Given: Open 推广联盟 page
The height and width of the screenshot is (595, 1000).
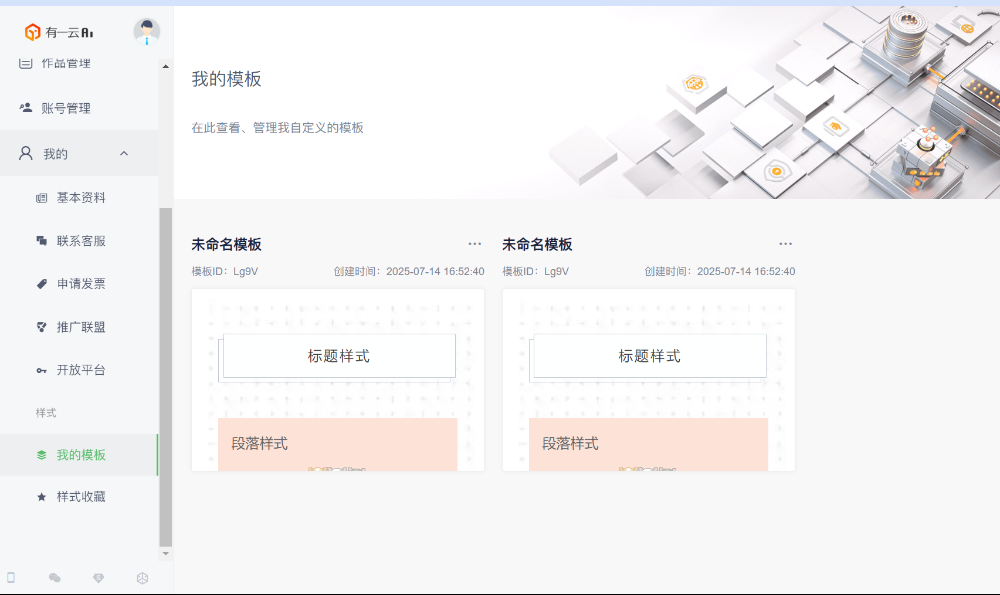Looking at the screenshot, I should (x=79, y=327).
